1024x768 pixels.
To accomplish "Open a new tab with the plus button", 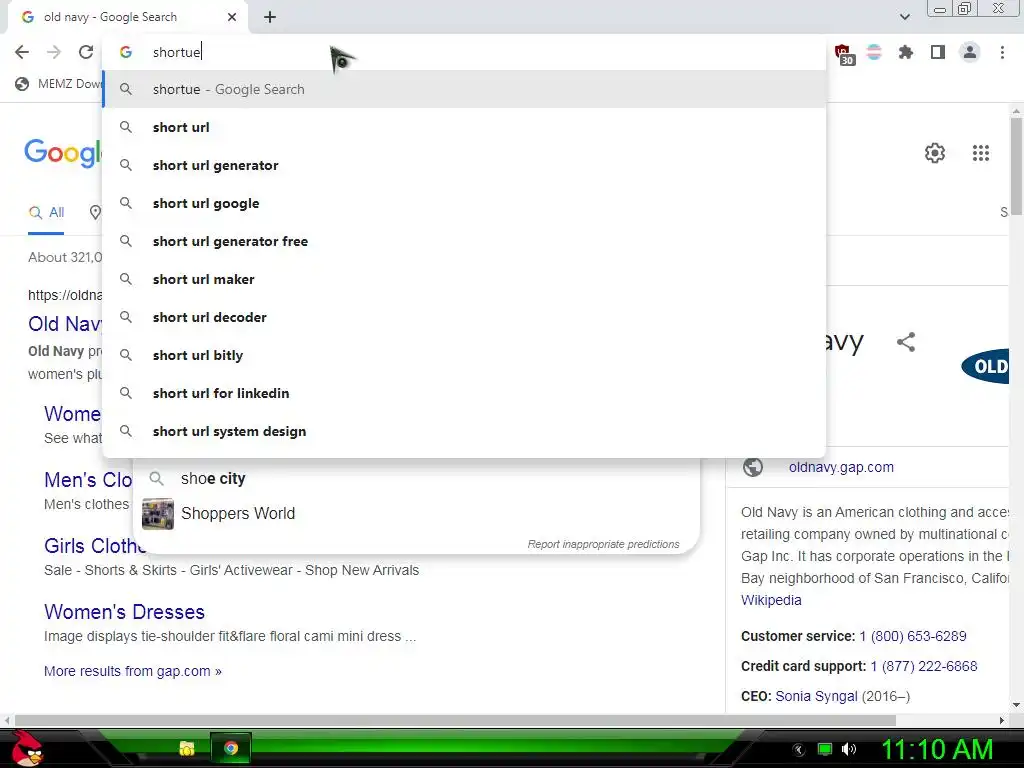I will point(270,17).
